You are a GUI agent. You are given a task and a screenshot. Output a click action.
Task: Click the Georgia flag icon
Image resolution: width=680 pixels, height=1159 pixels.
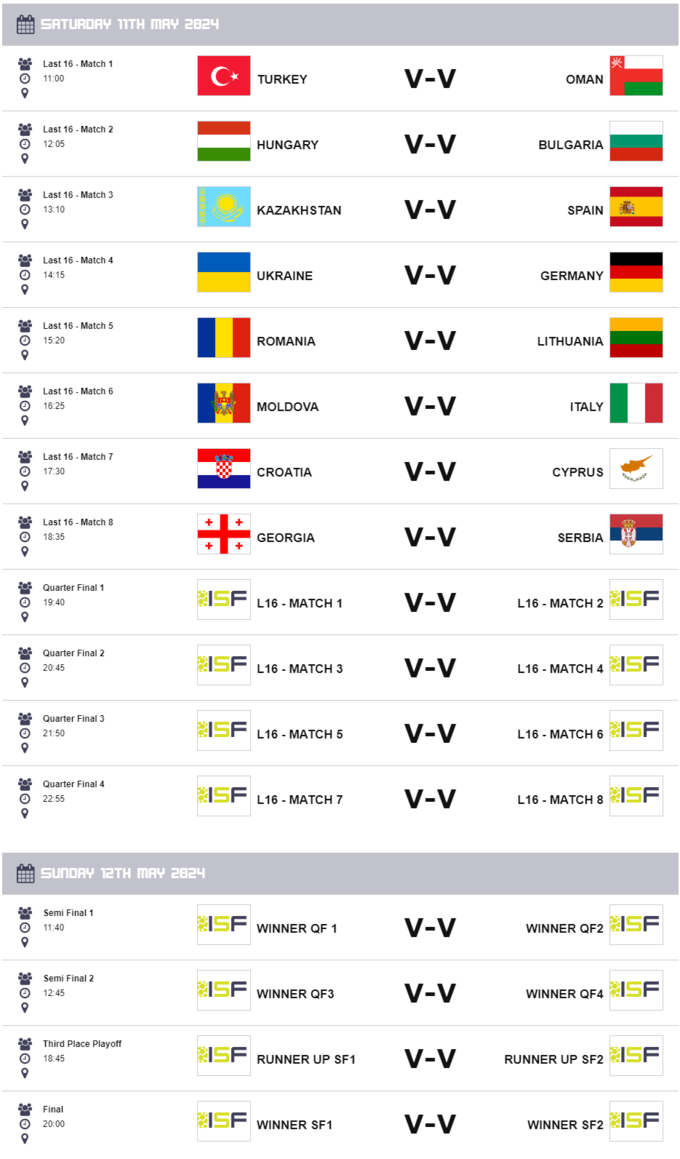(x=224, y=534)
